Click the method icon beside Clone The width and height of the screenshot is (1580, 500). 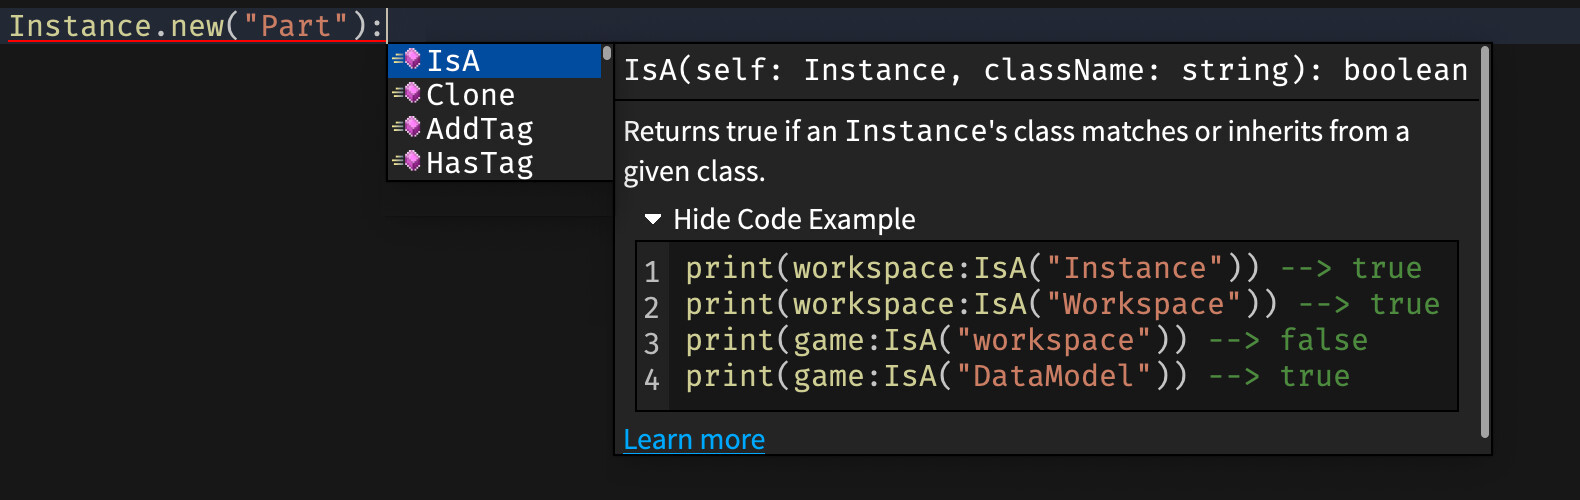[407, 94]
